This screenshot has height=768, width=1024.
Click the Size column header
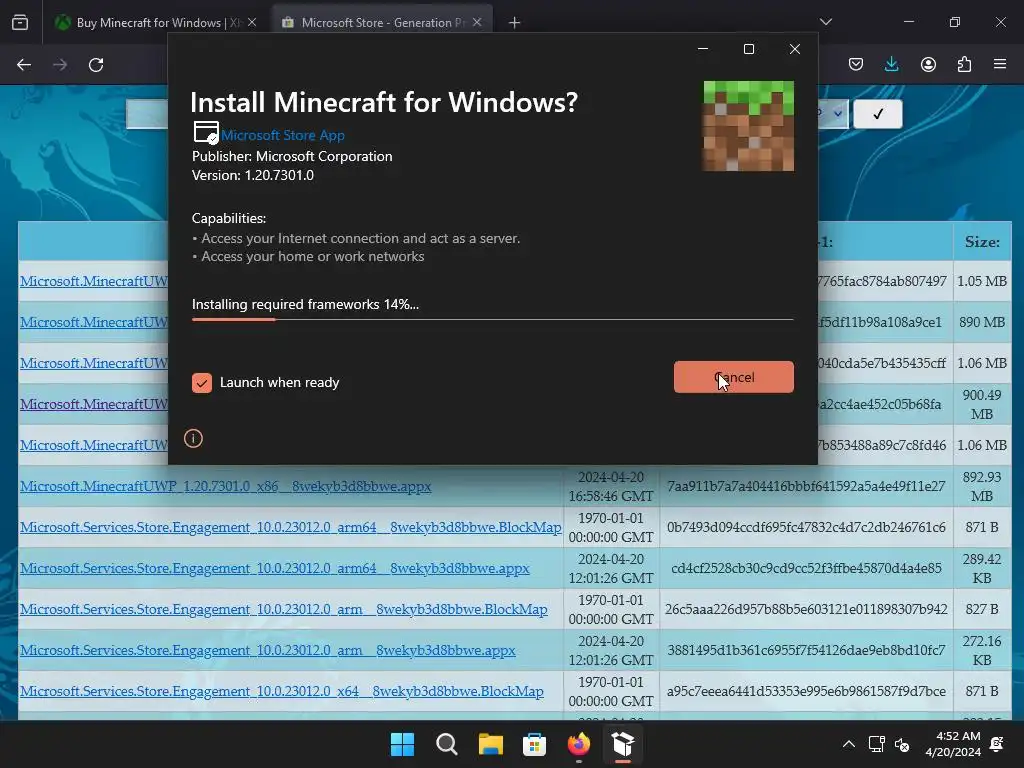coord(982,242)
